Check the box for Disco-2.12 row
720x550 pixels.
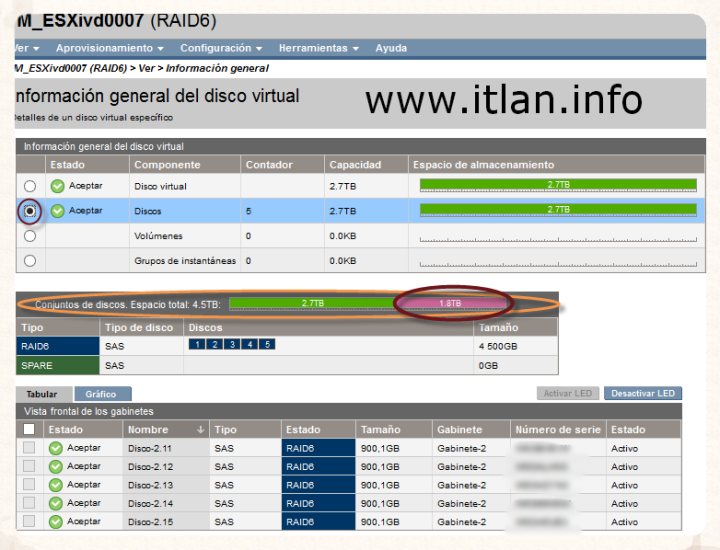[x=30, y=467]
